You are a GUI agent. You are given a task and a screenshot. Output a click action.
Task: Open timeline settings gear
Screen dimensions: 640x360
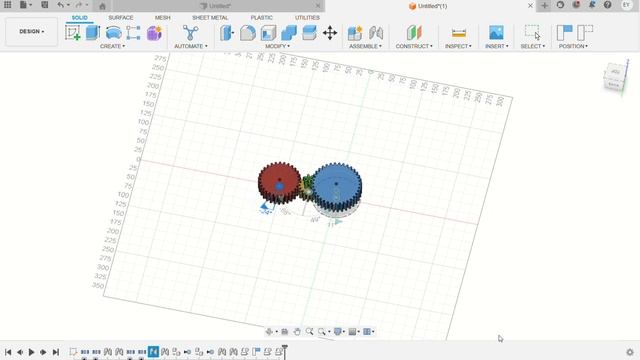point(630,352)
